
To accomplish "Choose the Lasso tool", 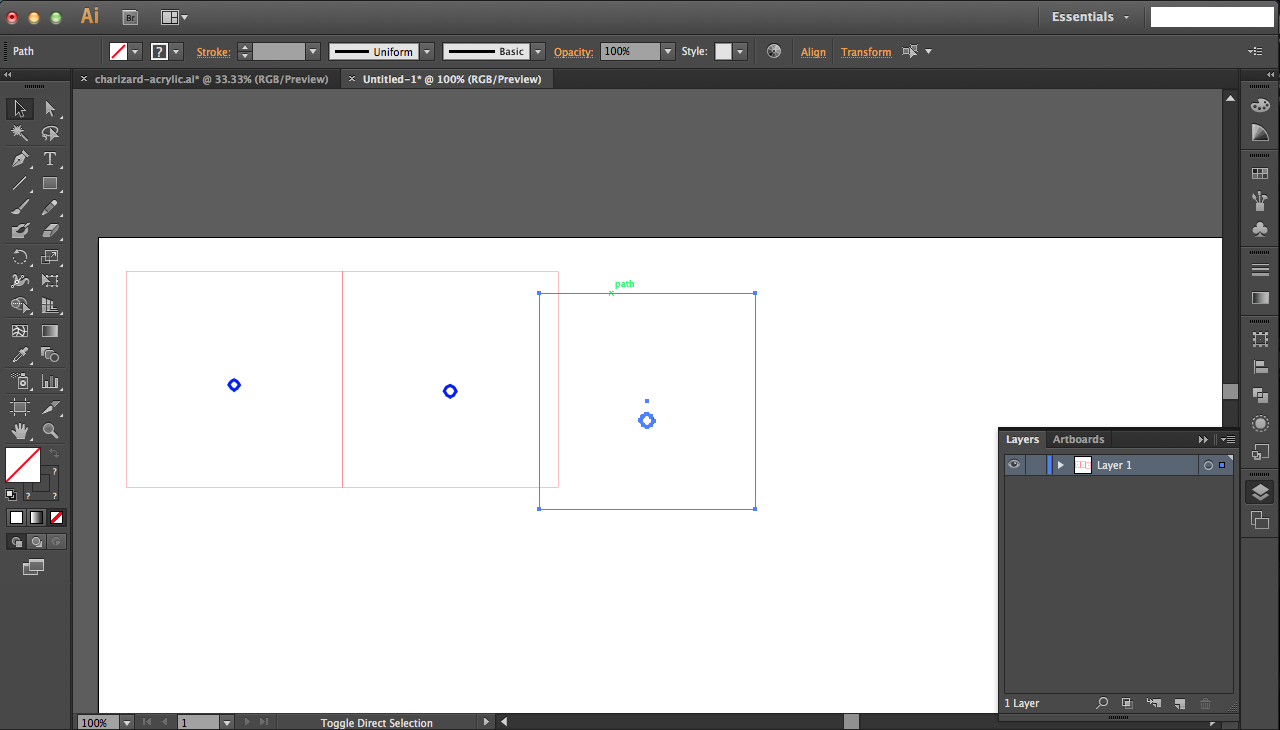I will [x=50, y=134].
